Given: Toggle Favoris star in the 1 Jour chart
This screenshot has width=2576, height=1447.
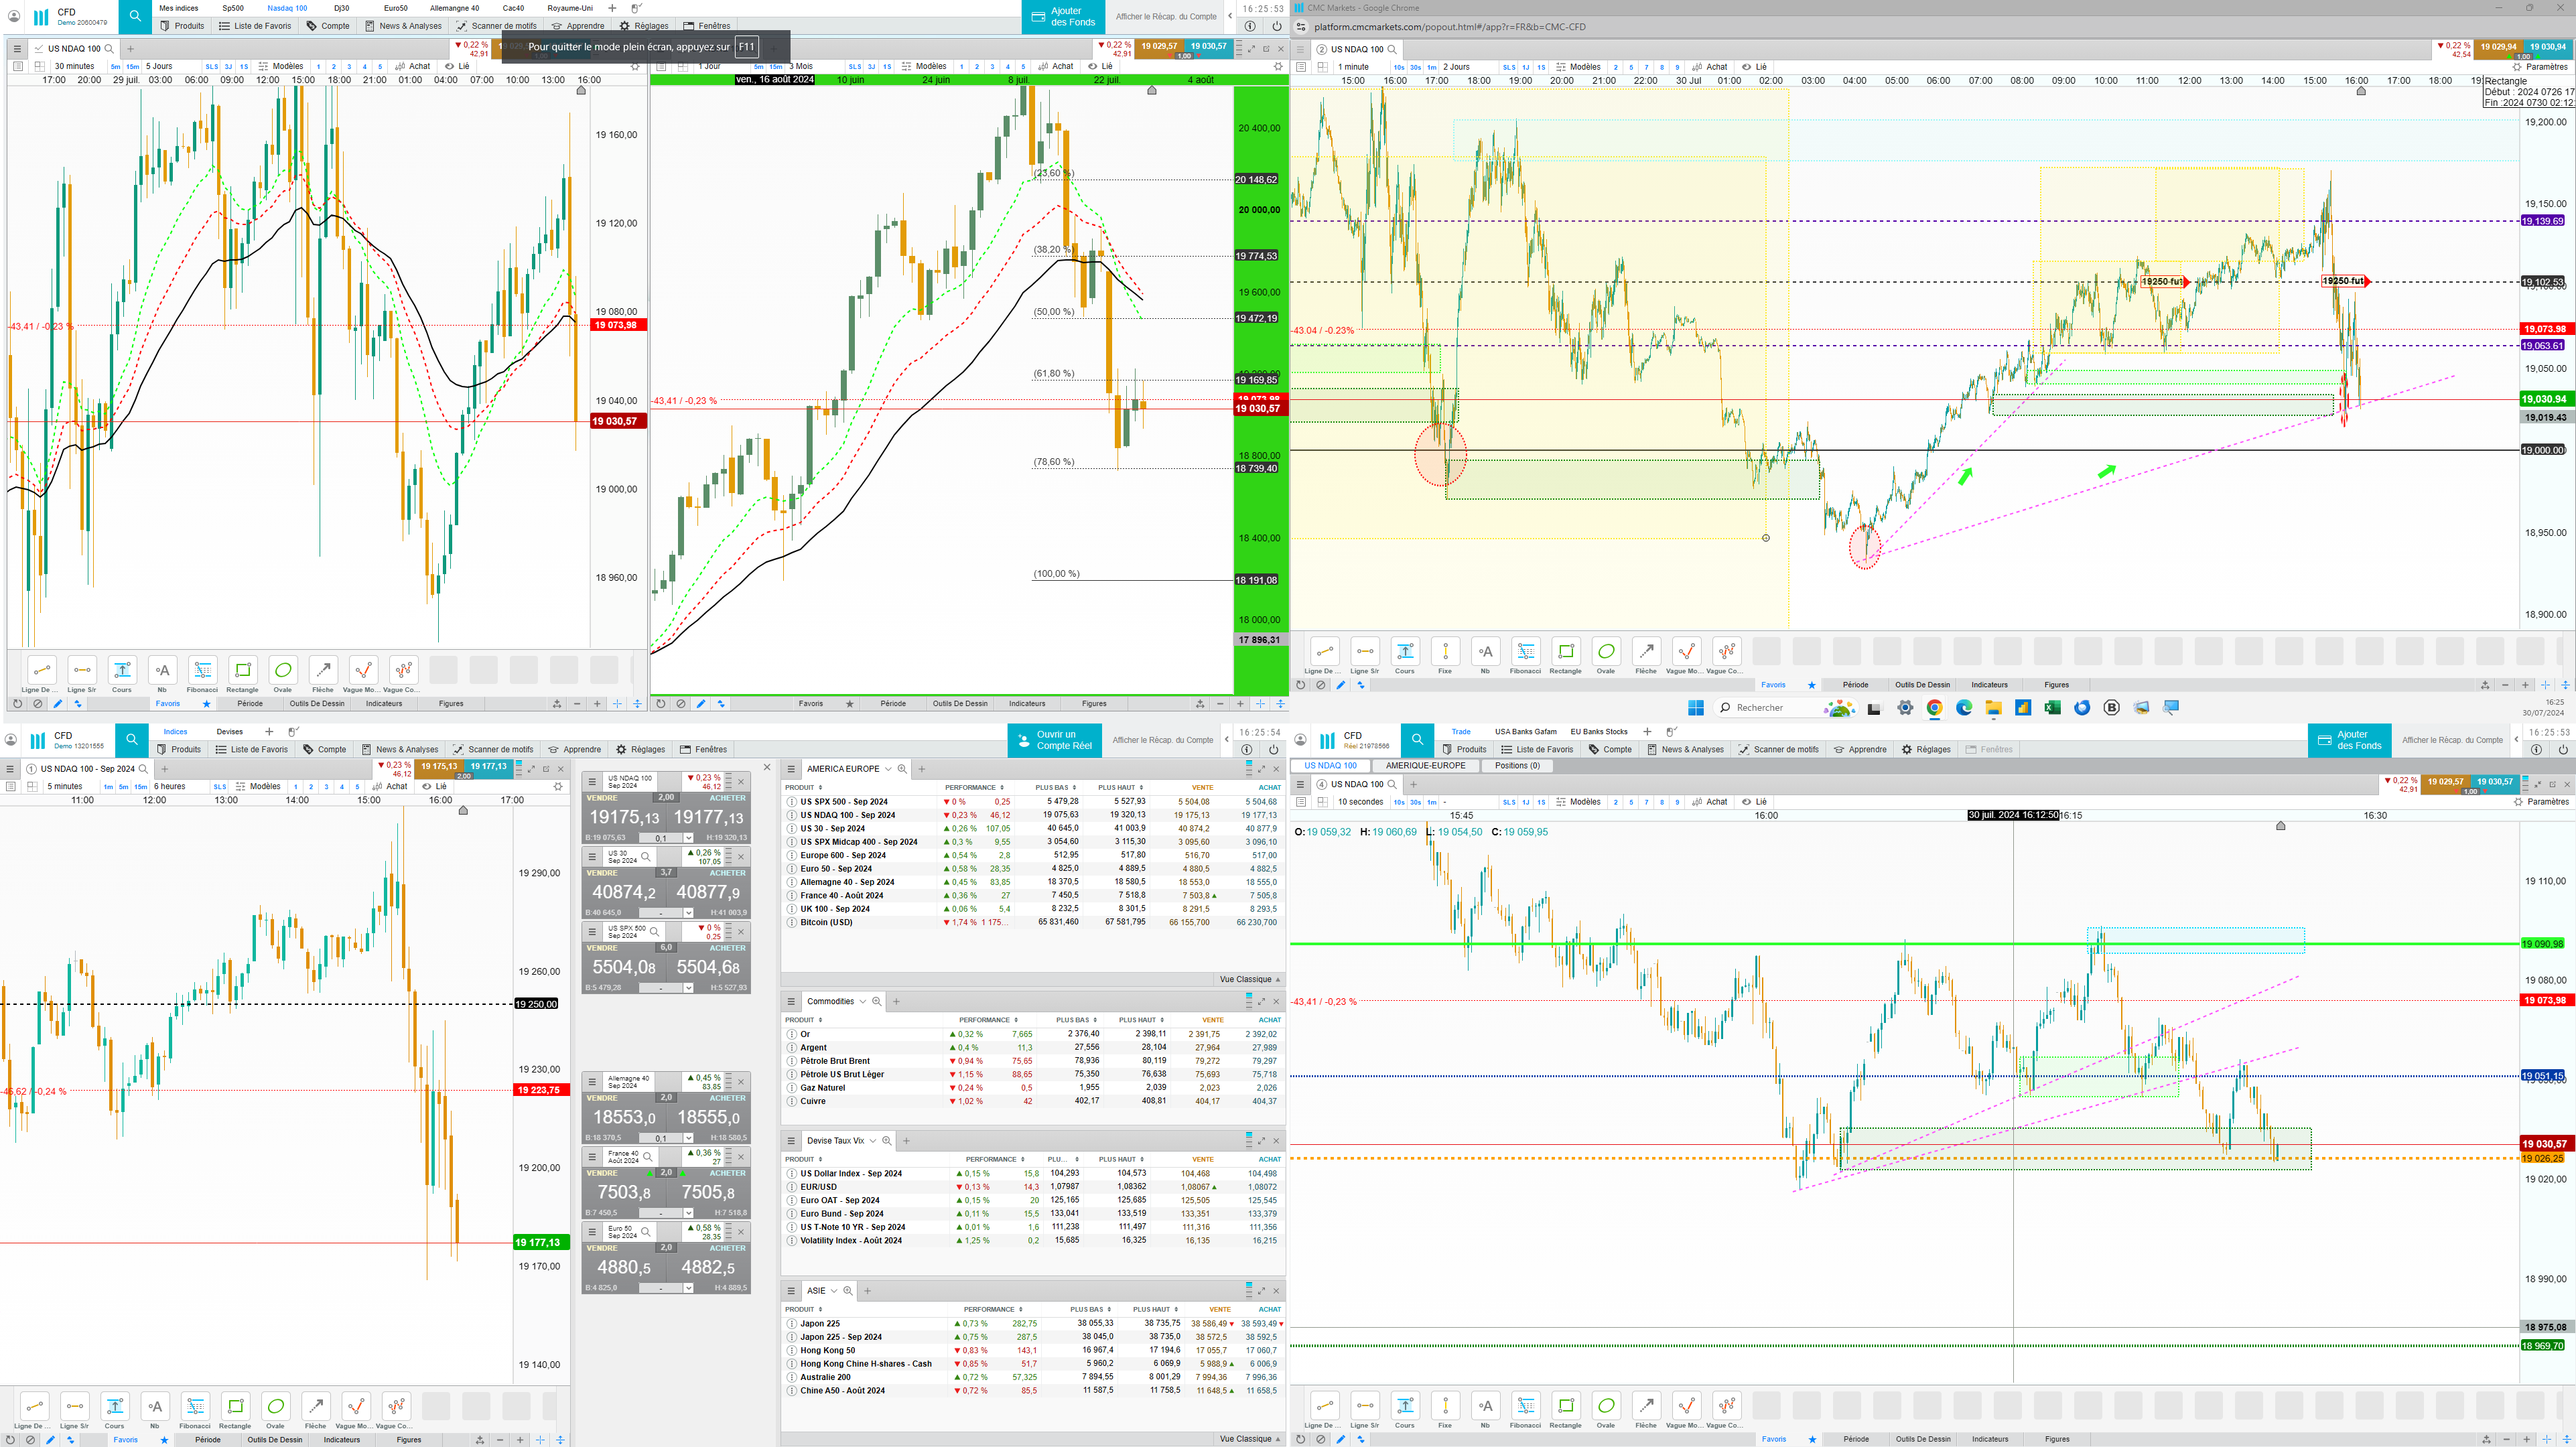Looking at the screenshot, I should pos(850,704).
